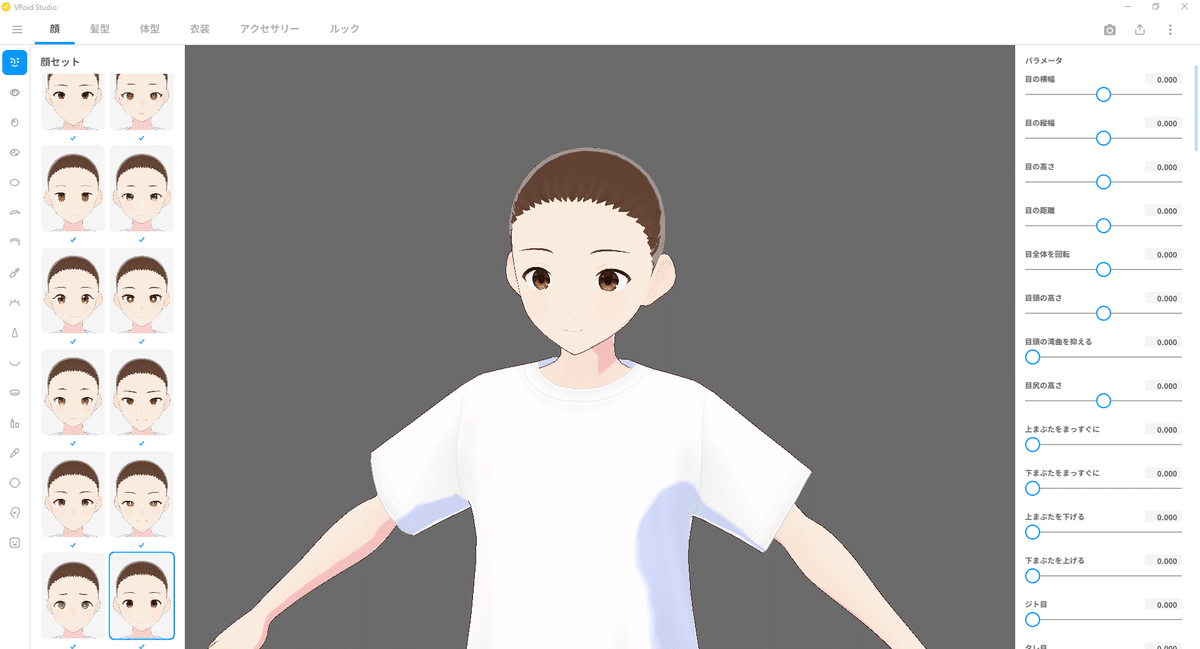
Task: Switch to the 衣装 (Outfit) tab
Action: point(199,29)
